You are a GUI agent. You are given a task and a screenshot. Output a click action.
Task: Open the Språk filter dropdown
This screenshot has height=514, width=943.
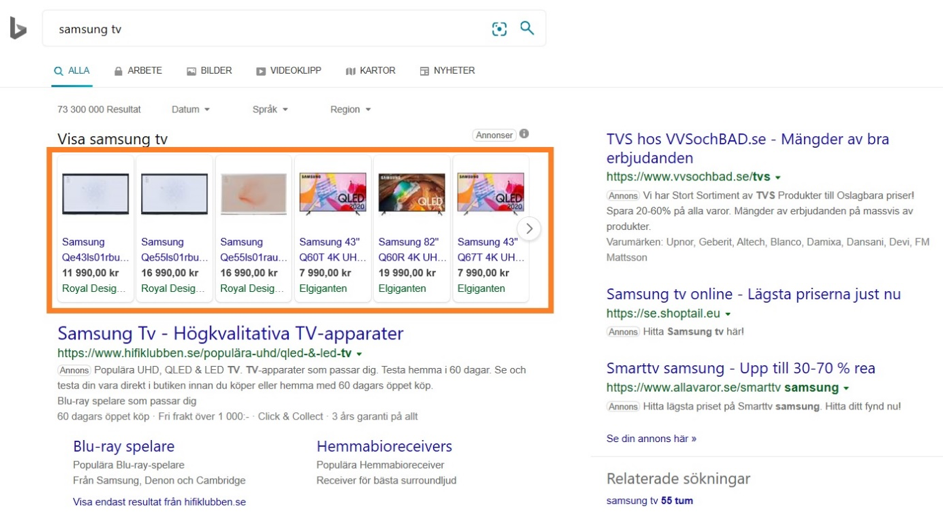(x=270, y=109)
